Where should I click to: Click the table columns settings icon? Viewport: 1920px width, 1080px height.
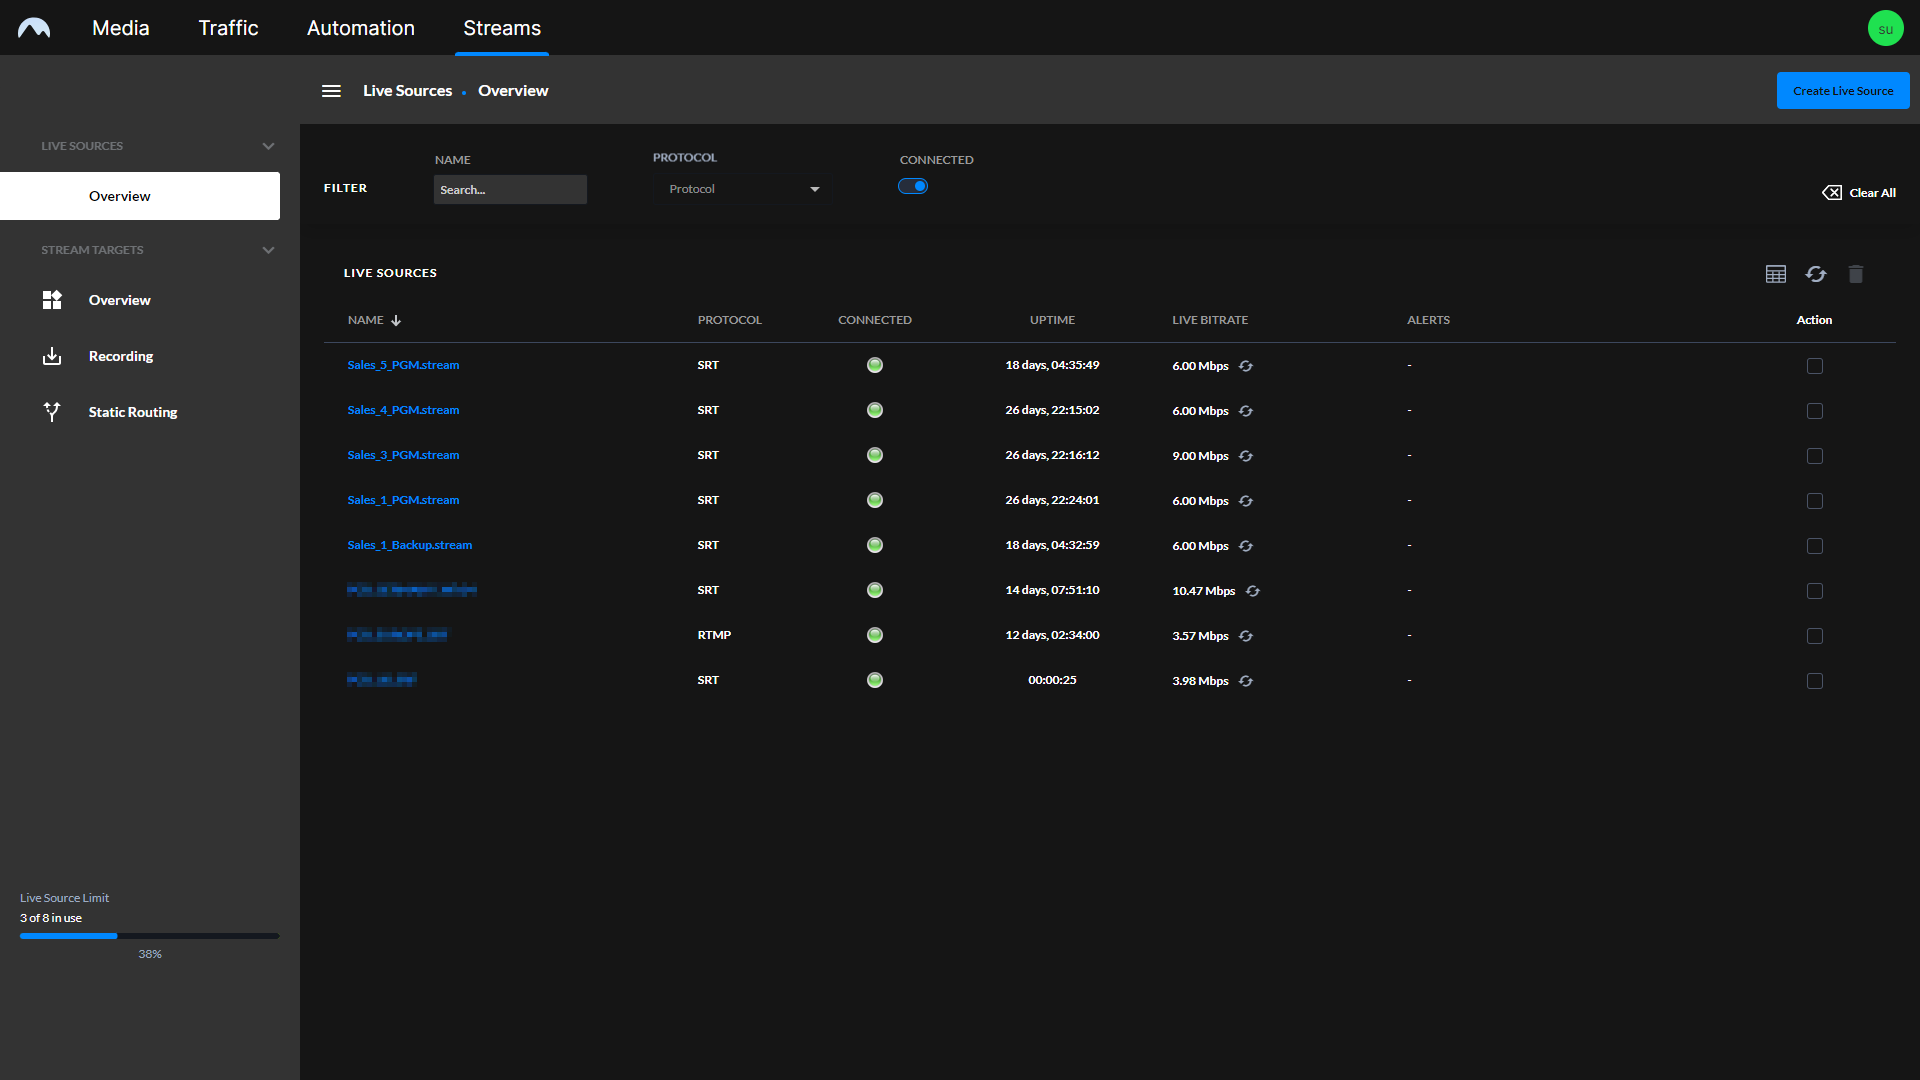coord(1775,273)
